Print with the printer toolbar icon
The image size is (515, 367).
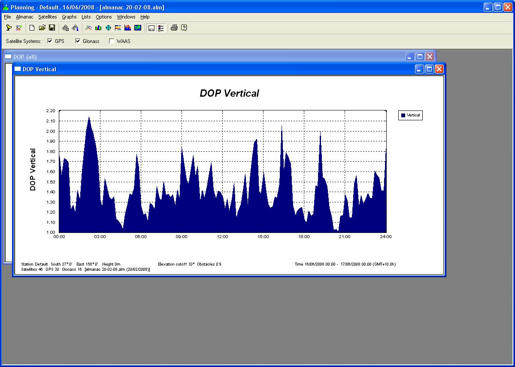[174, 28]
